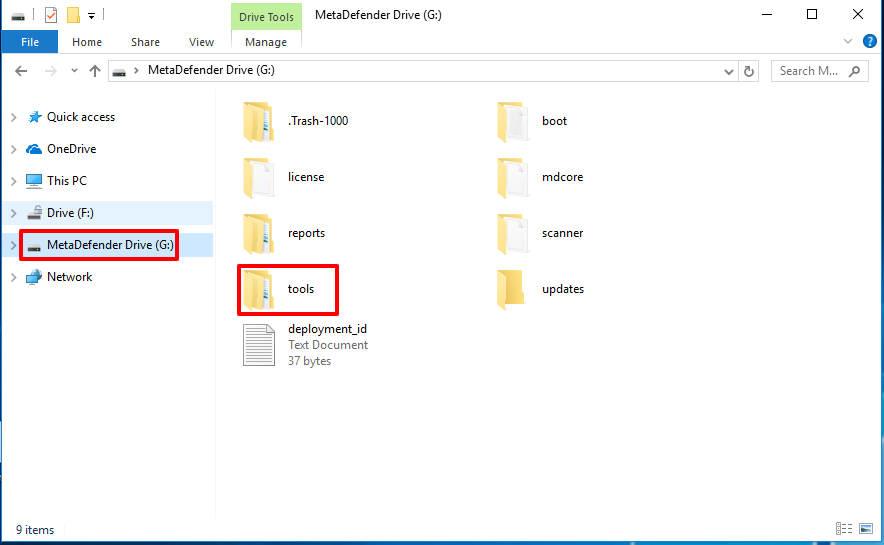Open the Manage ribbon tab
Viewport: 884px width, 545px height.
(266, 42)
